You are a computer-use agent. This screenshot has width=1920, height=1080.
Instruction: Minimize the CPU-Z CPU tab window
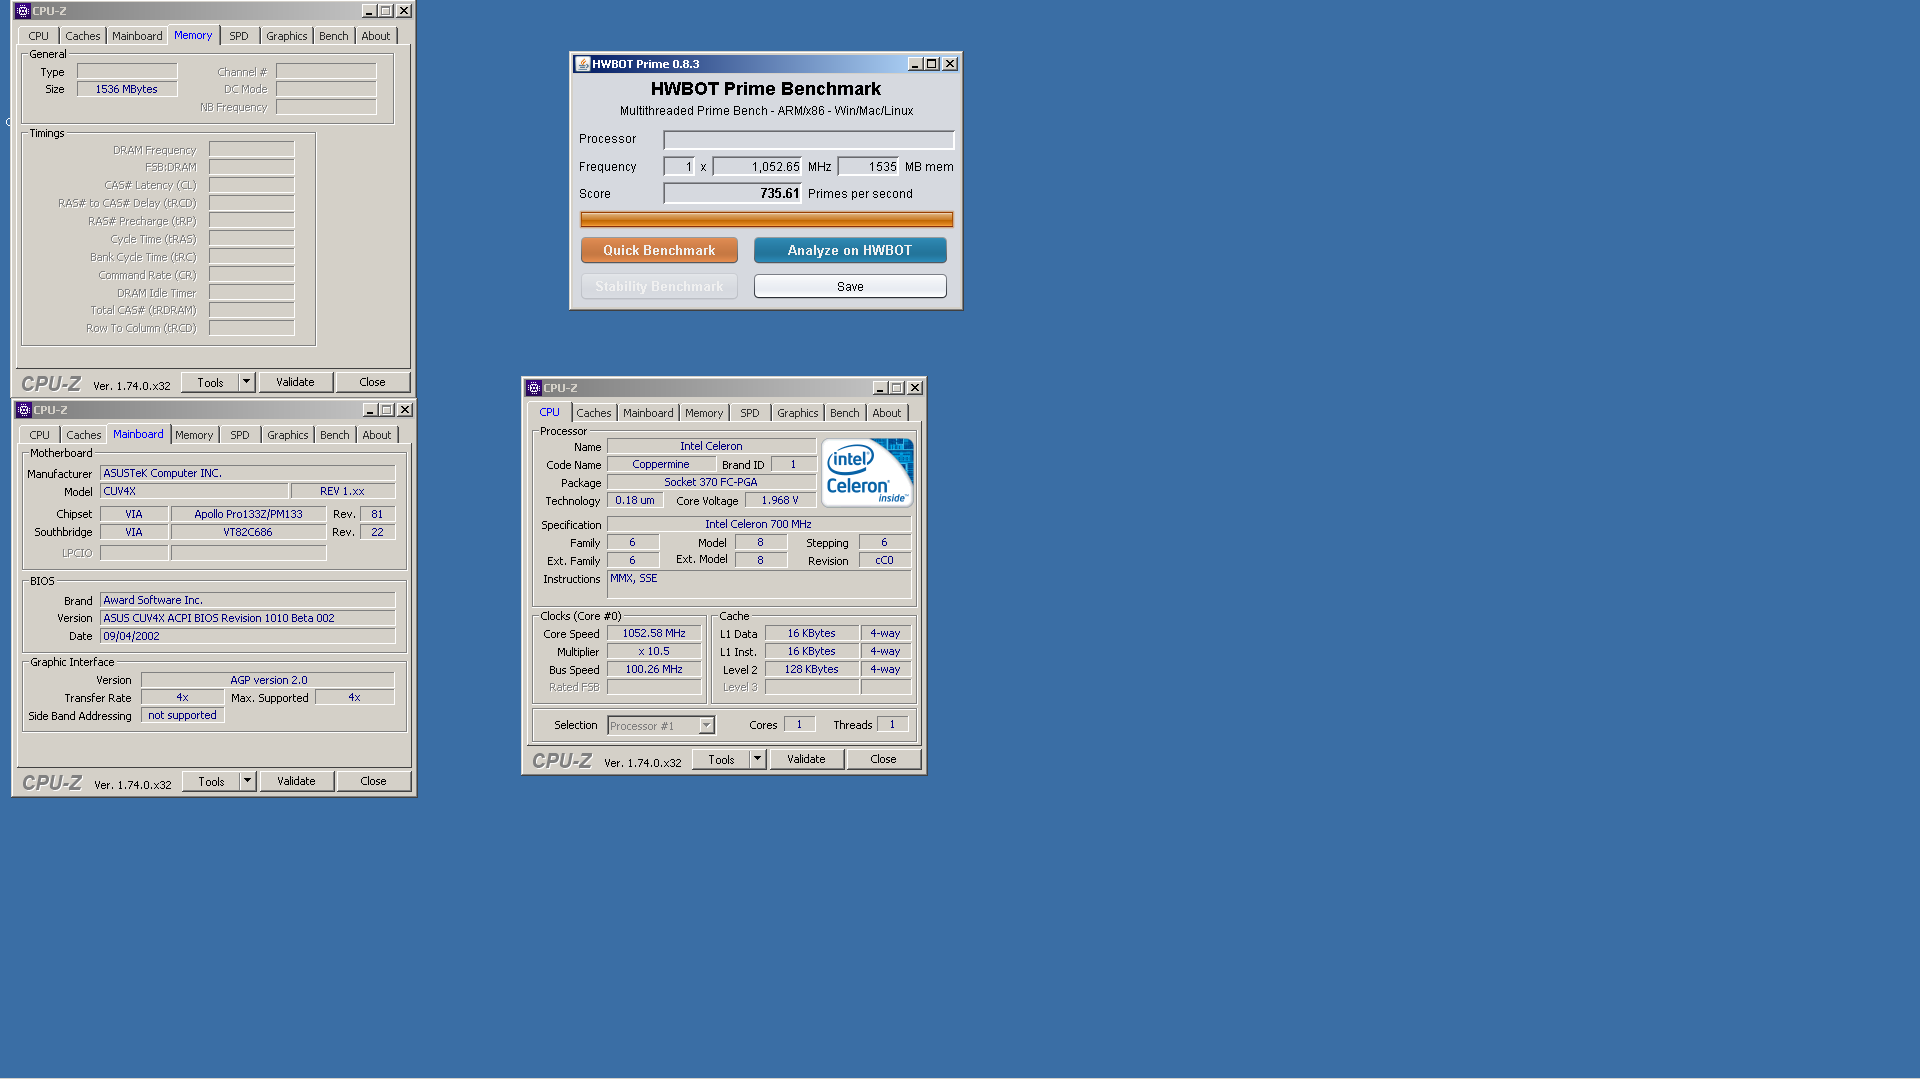point(879,388)
